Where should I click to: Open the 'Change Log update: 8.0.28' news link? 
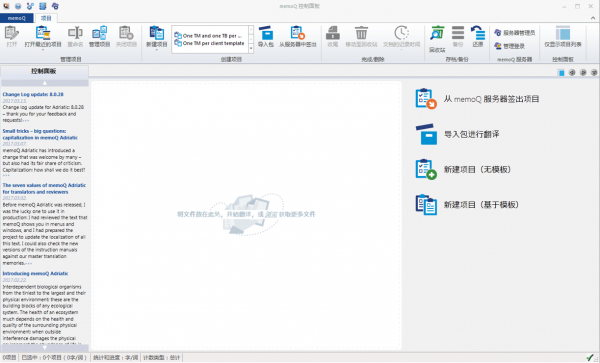pyautogui.click(x=33, y=94)
